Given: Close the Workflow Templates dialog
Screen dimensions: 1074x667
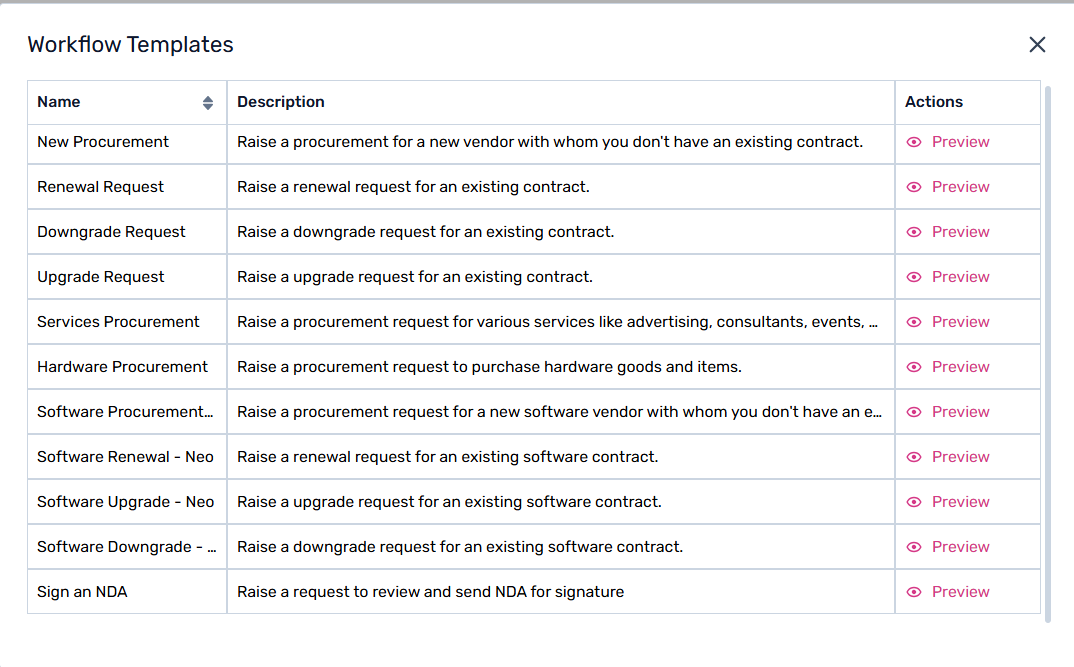Looking at the screenshot, I should 1037,44.
